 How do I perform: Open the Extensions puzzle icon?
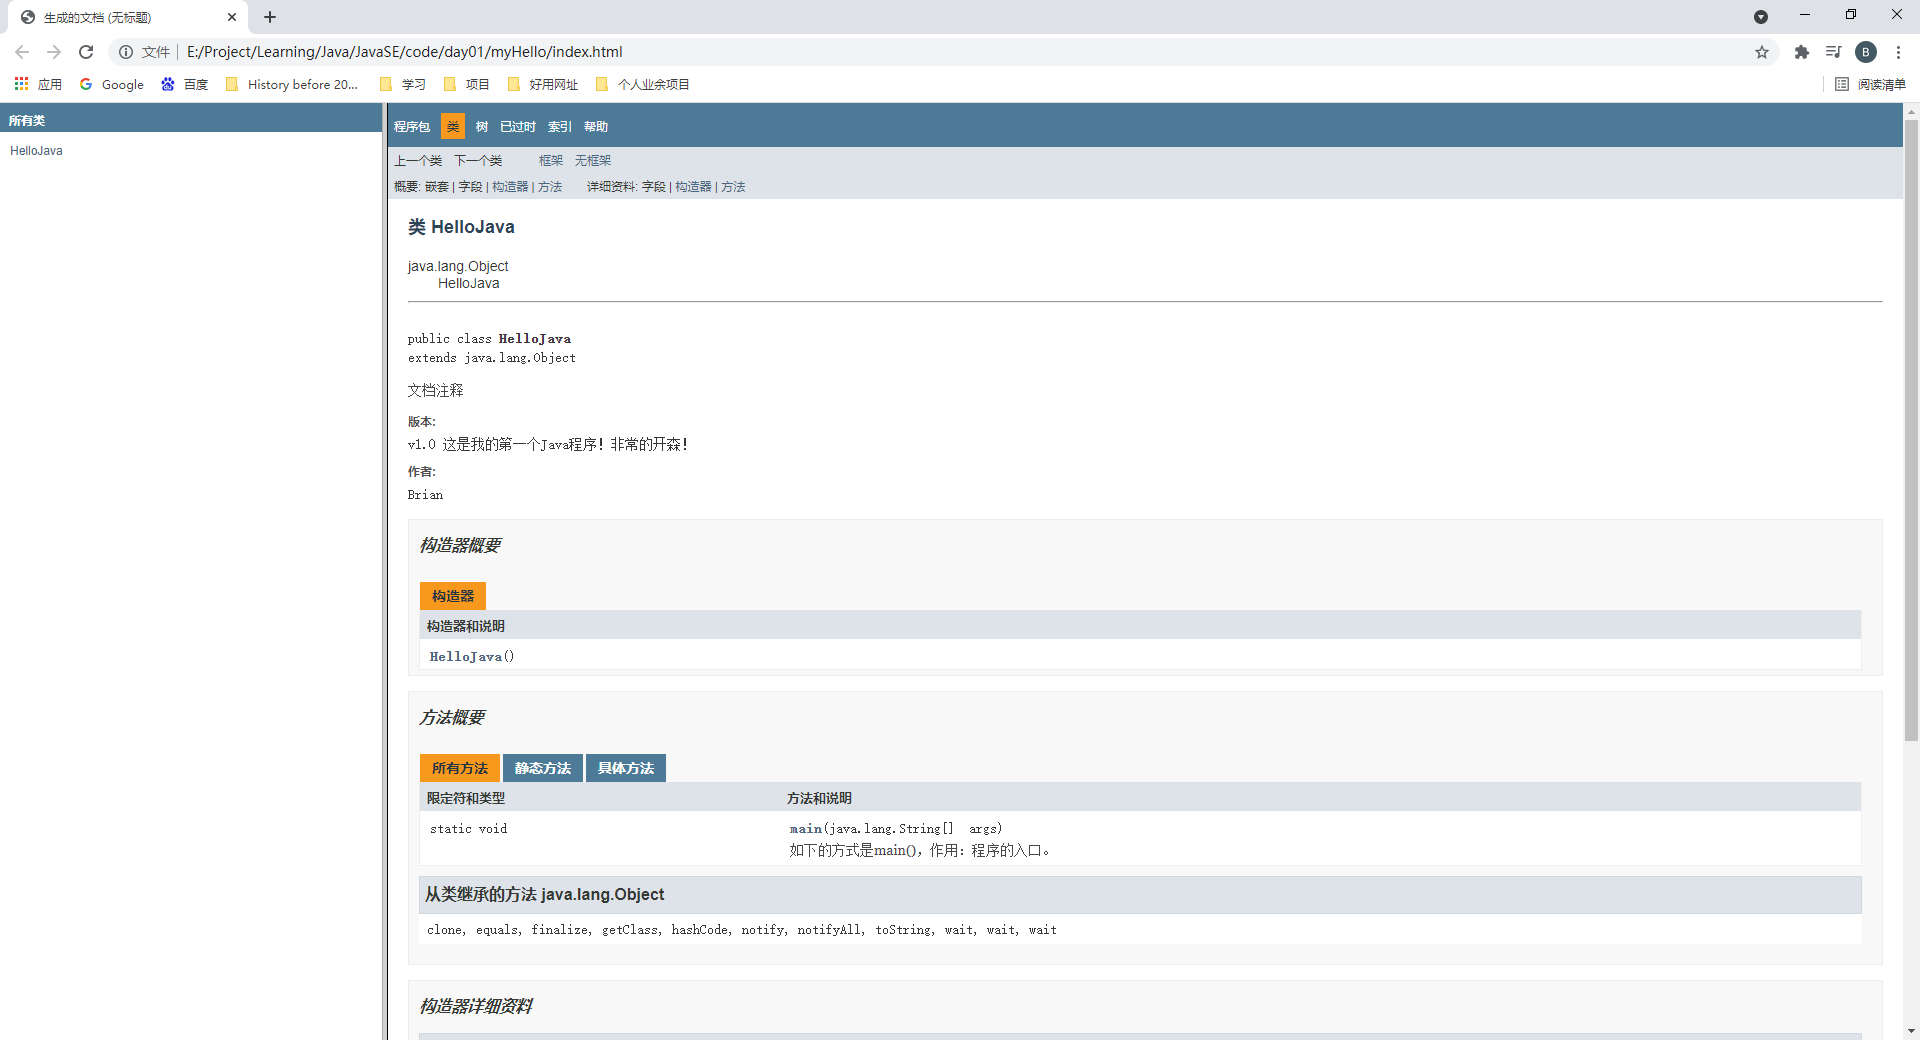click(x=1802, y=52)
